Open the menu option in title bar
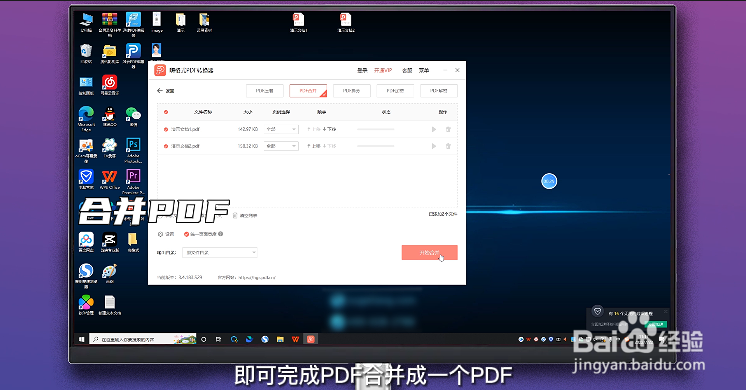 point(424,70)
